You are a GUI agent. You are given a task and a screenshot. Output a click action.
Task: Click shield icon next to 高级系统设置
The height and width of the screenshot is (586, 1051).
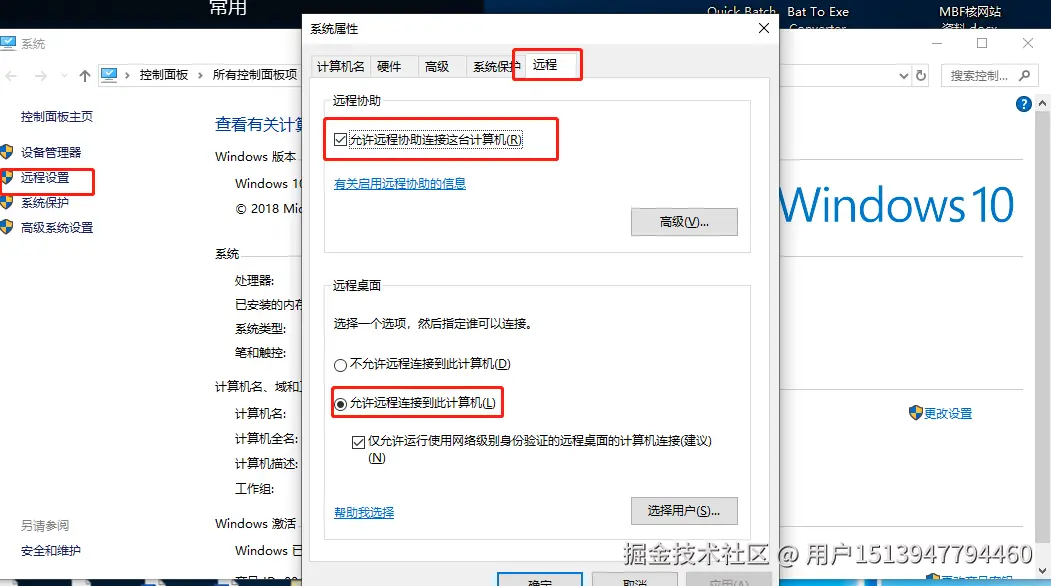pyautogui.click(x=7, y=228)
